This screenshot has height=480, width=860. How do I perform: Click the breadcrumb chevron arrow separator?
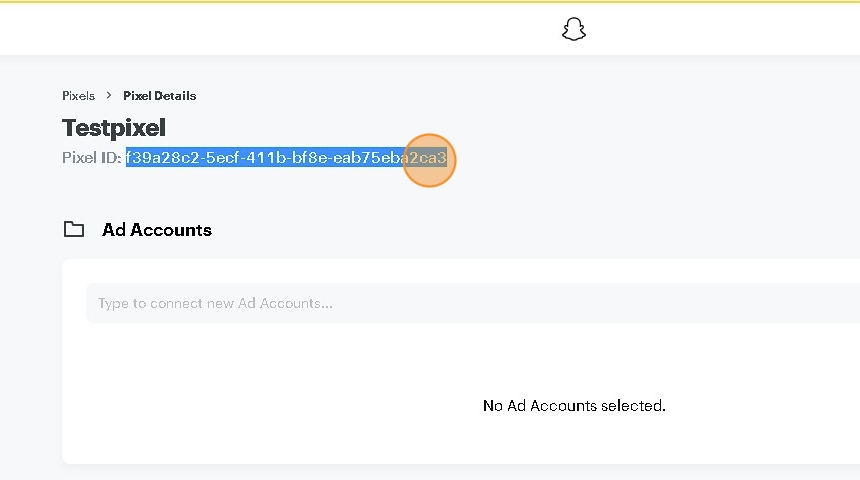(109, 95)
